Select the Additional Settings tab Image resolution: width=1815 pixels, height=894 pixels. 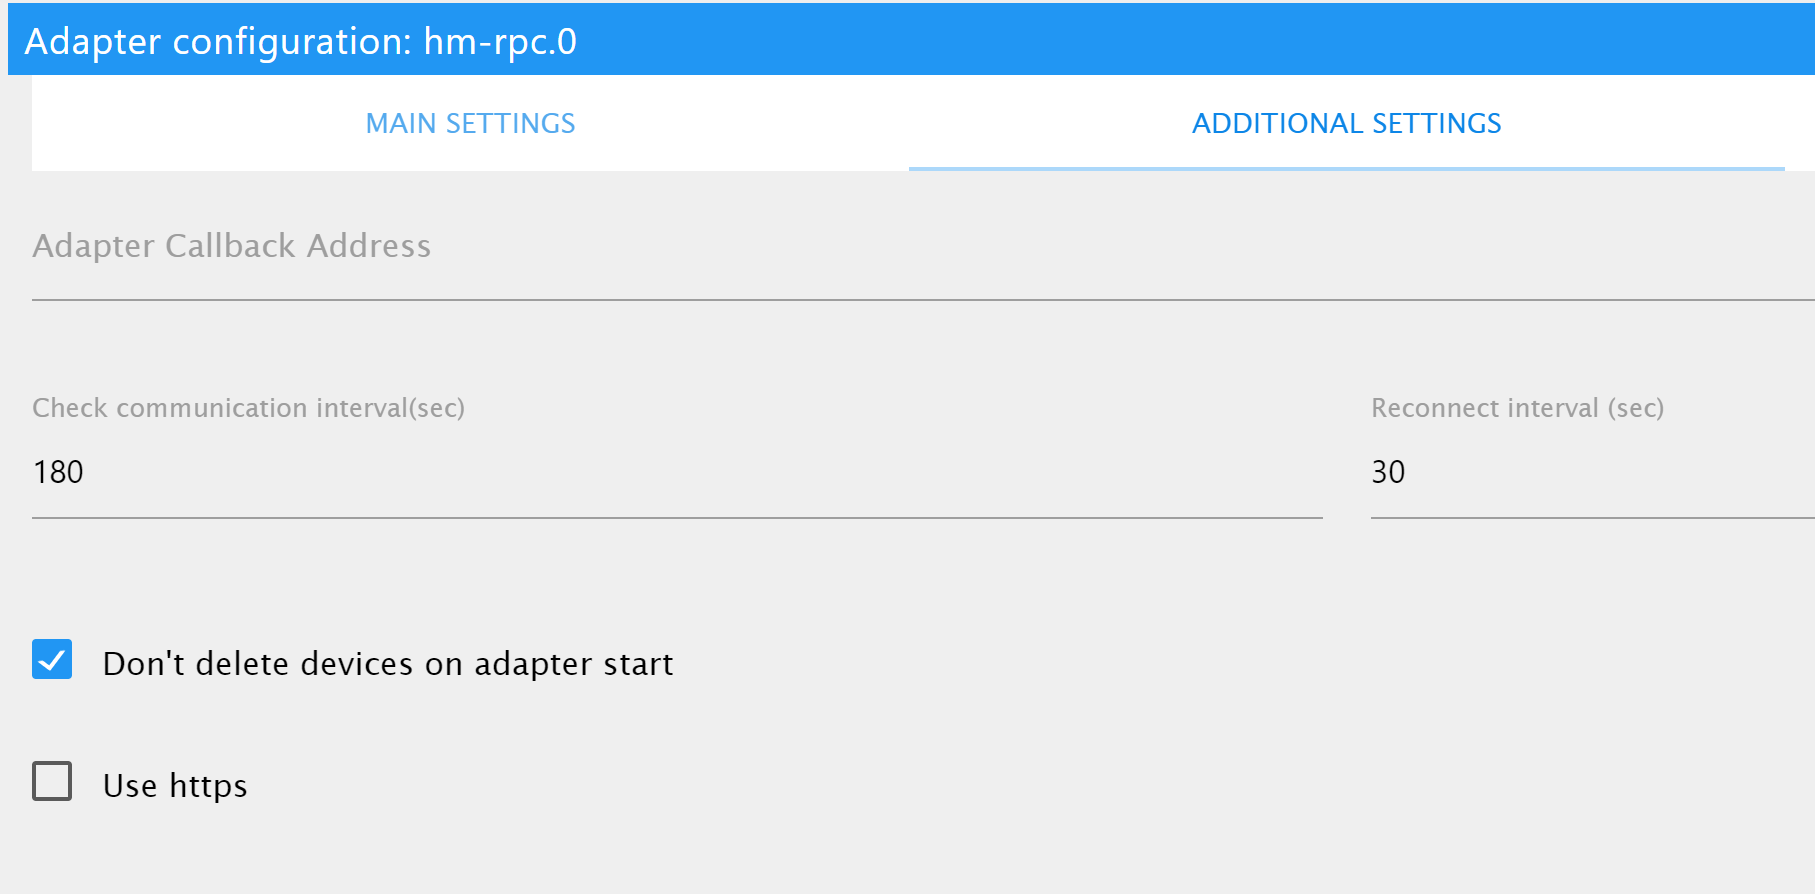[x=1346, y=123]
